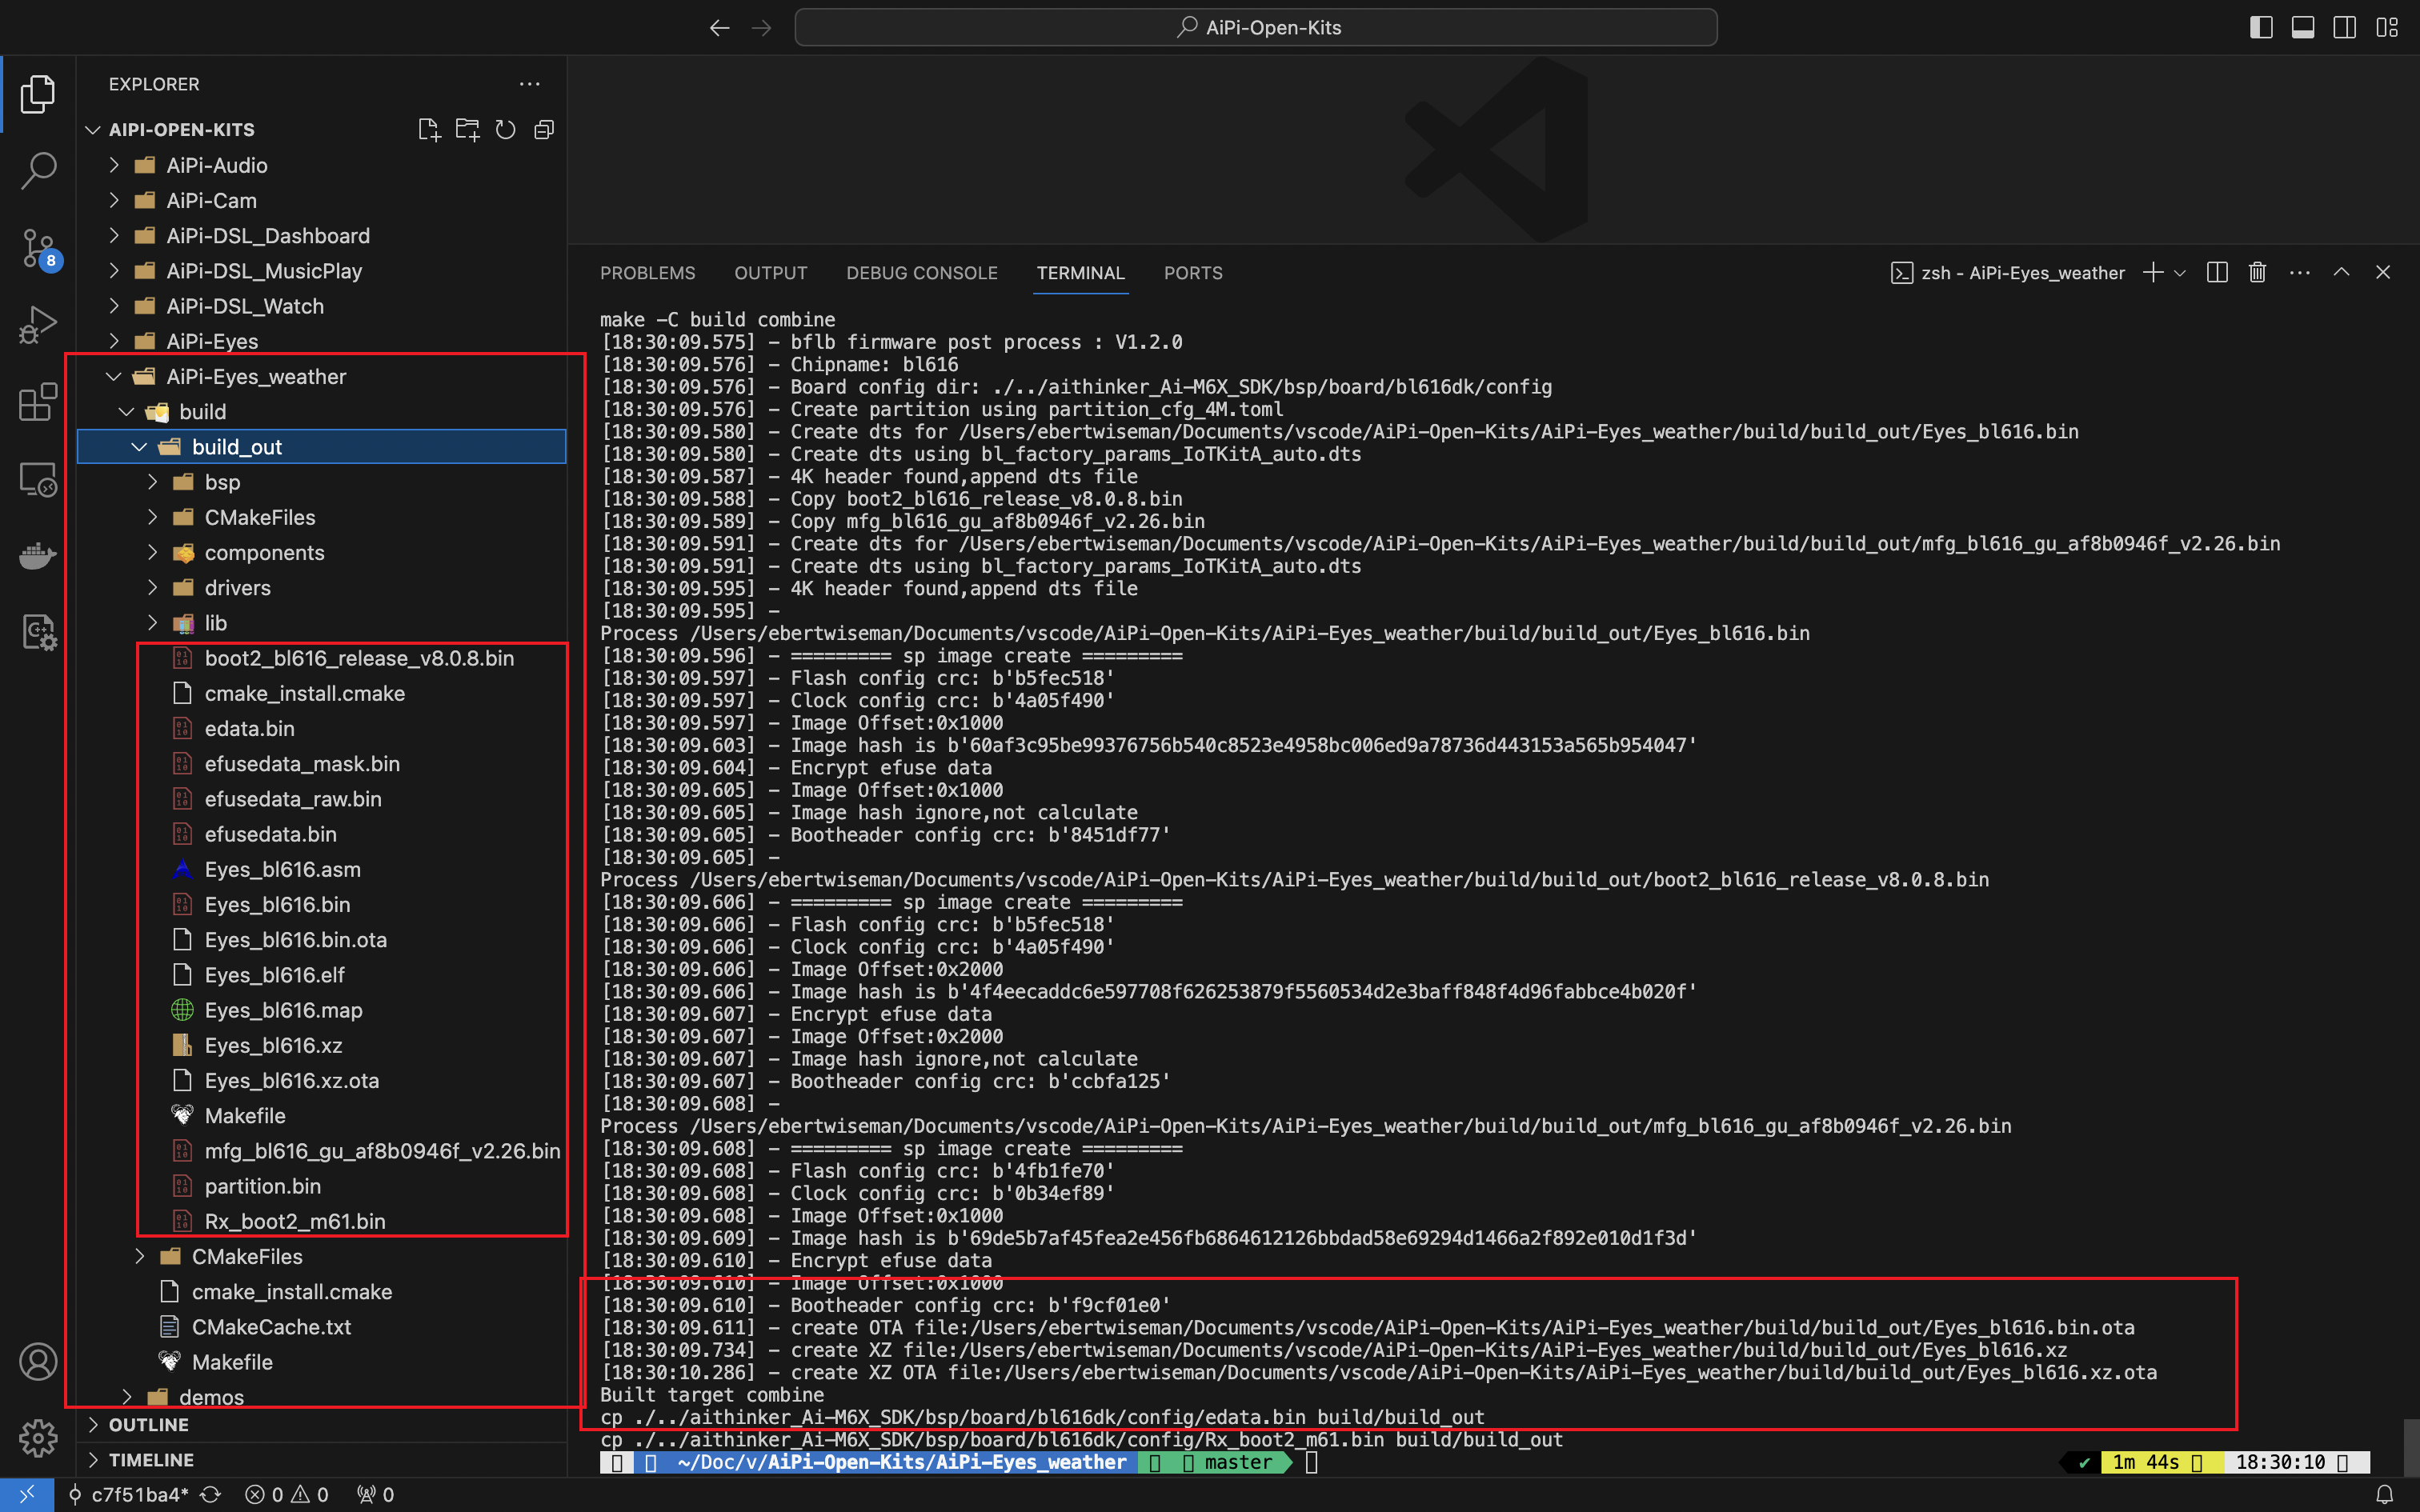Screen dimensions: 2420x1512
Task: Open the Extensions view
Action: pos(38,403)
